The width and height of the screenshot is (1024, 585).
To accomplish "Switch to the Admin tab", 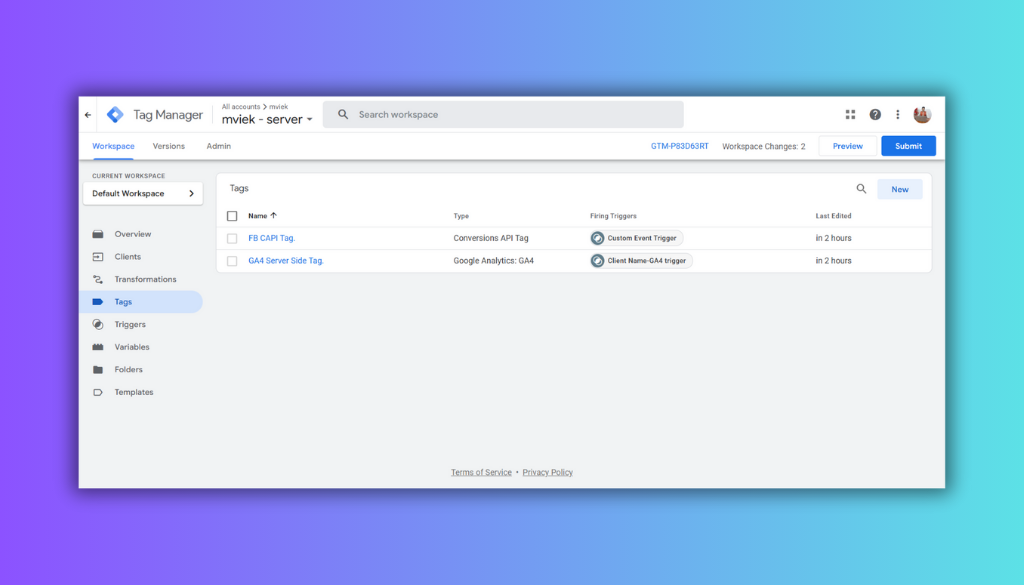I will click(218, 146).
